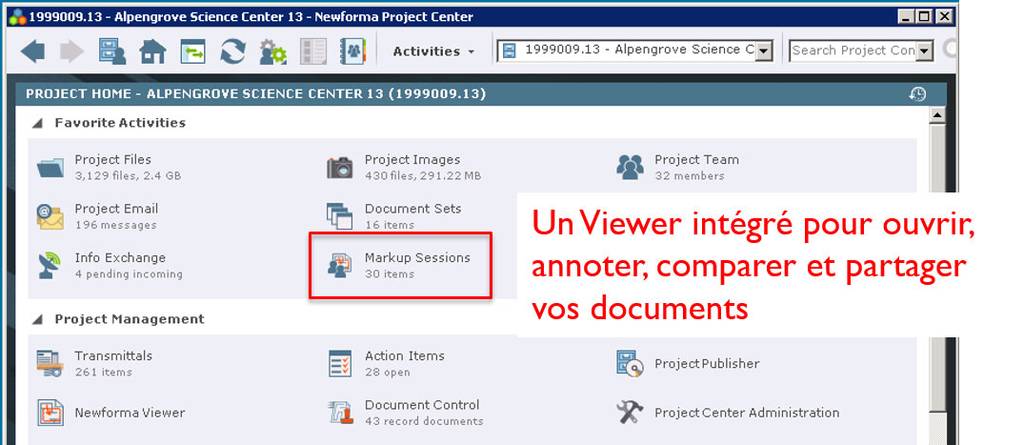Click the '3,129 files, 2.4 GB' text

127,176
